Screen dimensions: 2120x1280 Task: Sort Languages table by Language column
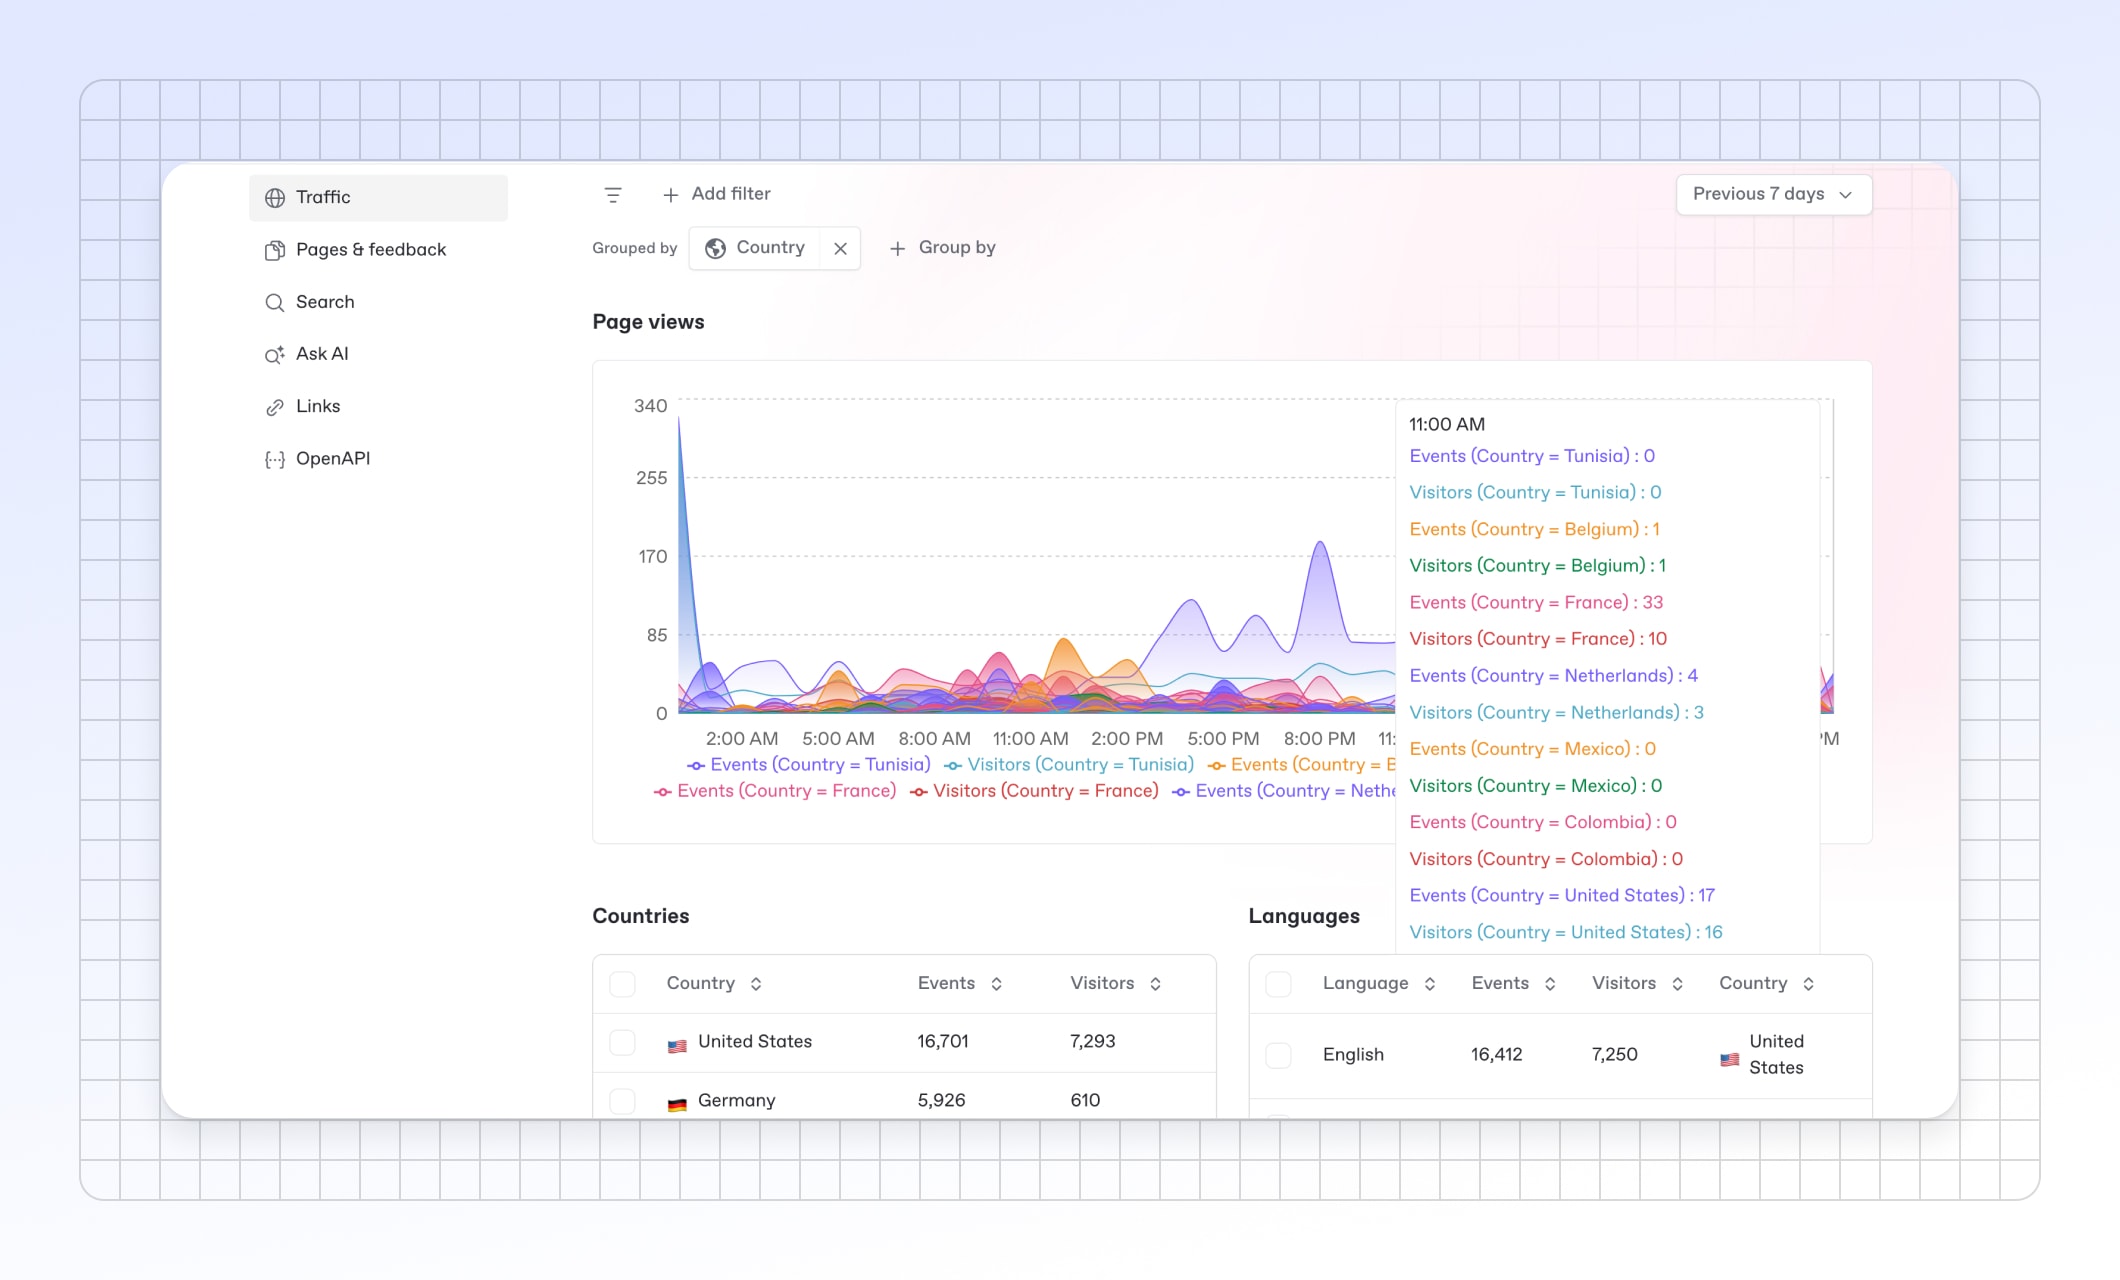tap(1379, 984)
